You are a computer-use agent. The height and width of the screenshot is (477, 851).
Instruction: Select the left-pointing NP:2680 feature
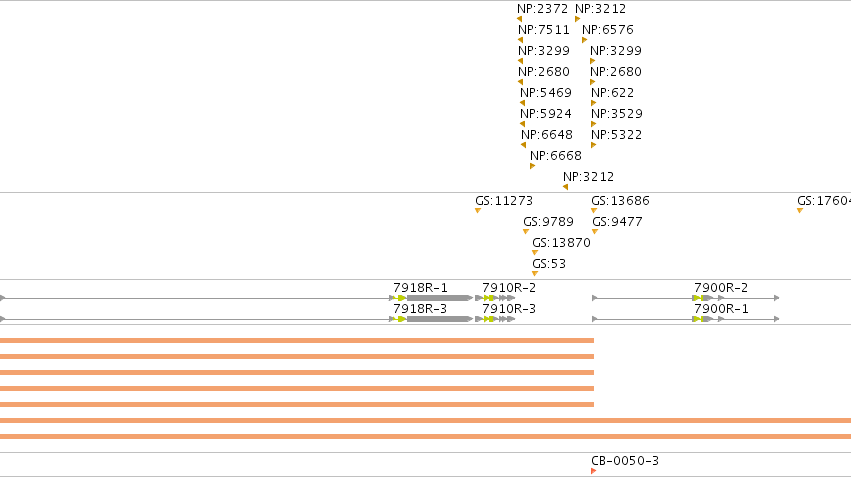[x=520, y=82]
